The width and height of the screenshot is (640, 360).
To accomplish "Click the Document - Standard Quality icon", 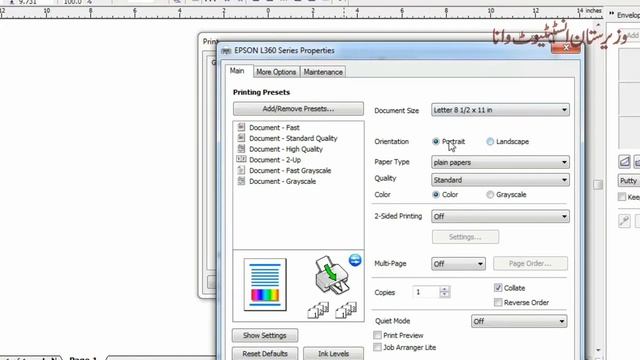I will click(241, 138).
